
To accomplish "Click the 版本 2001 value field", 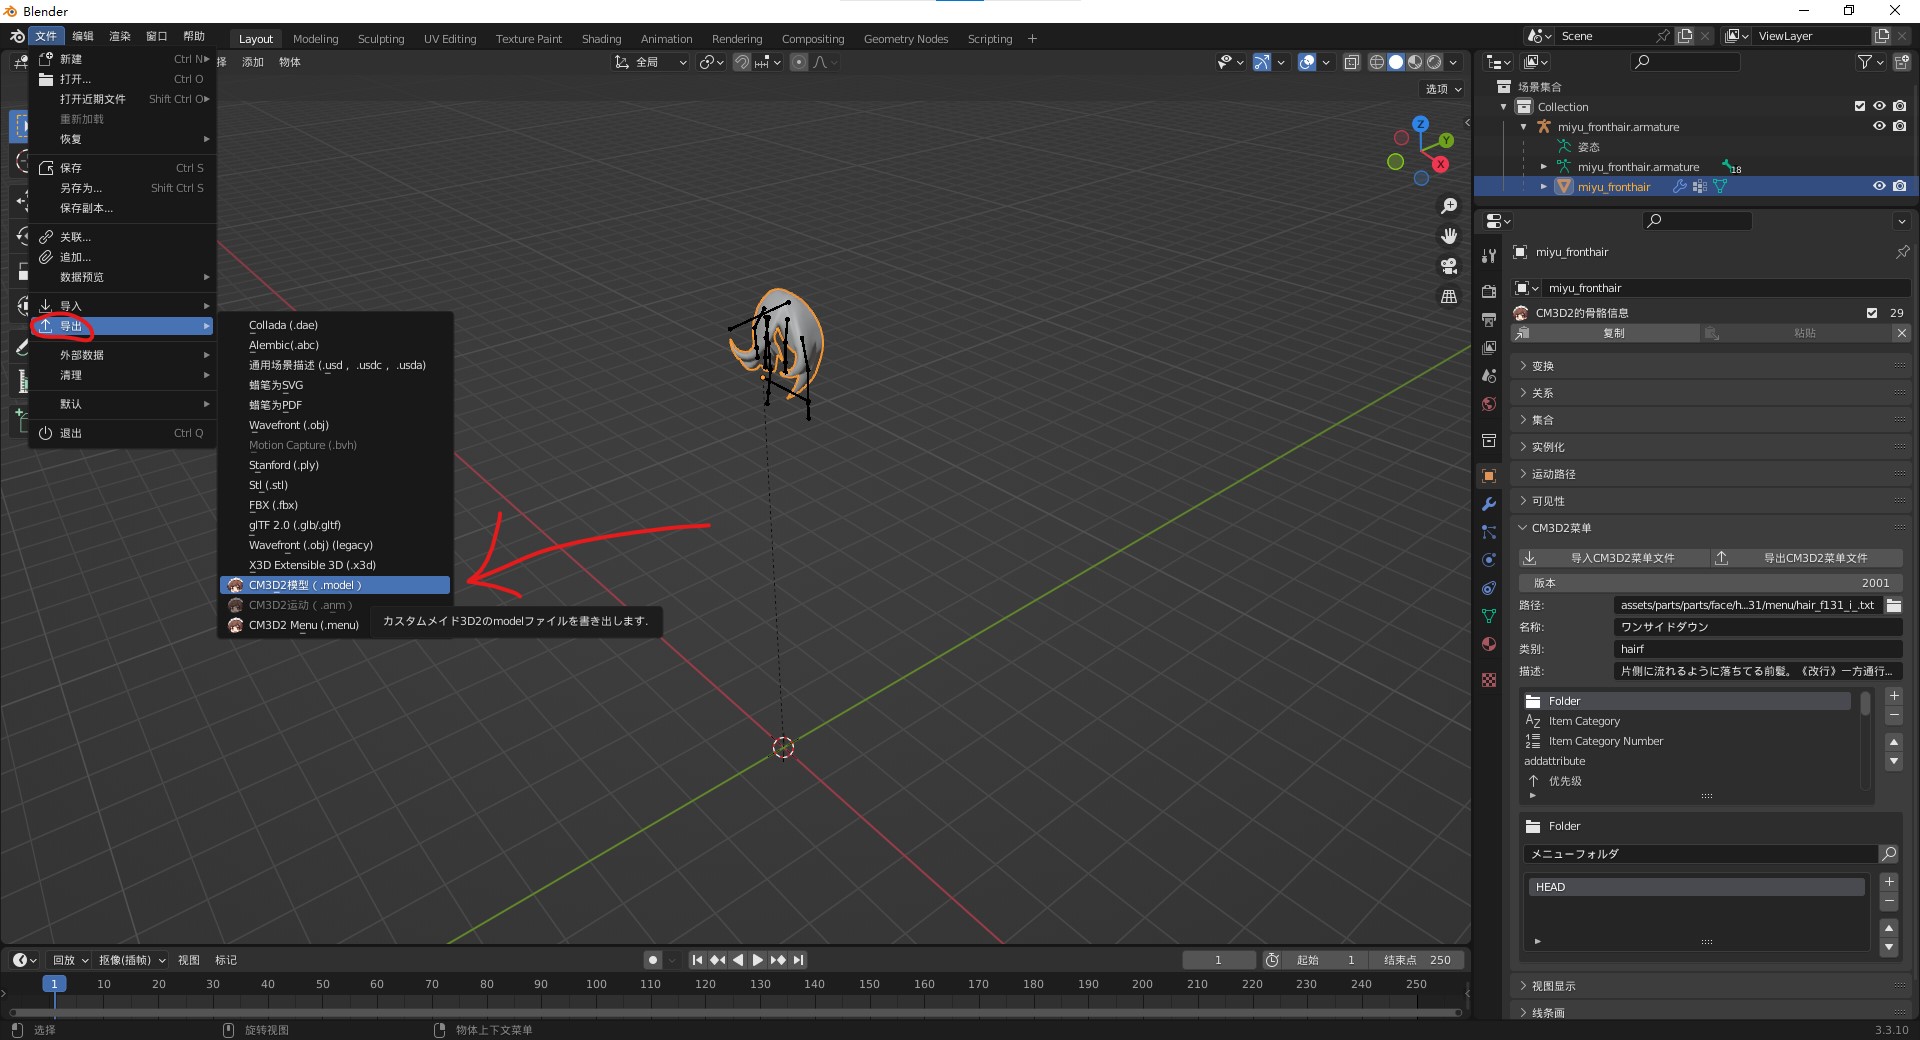I will click(x=1711, y=583).
